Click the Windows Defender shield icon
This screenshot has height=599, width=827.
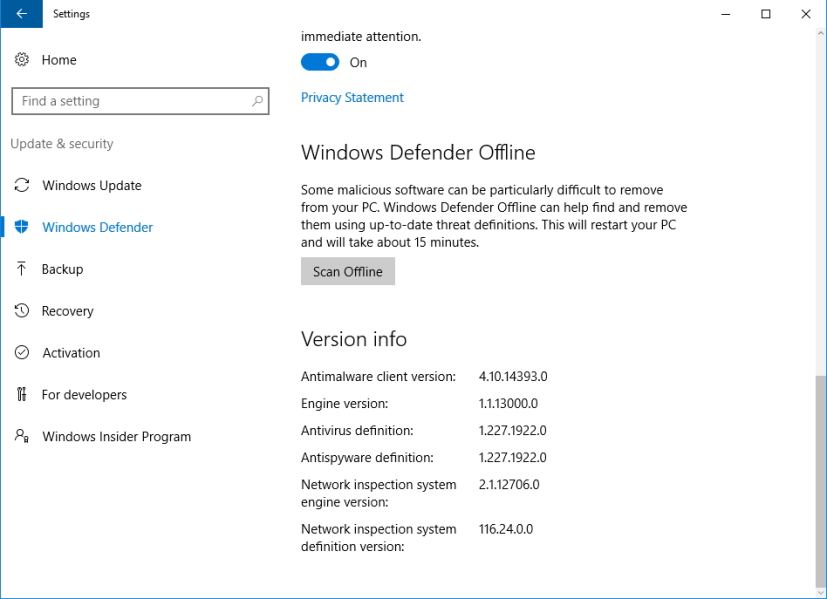tap(22, 227)
